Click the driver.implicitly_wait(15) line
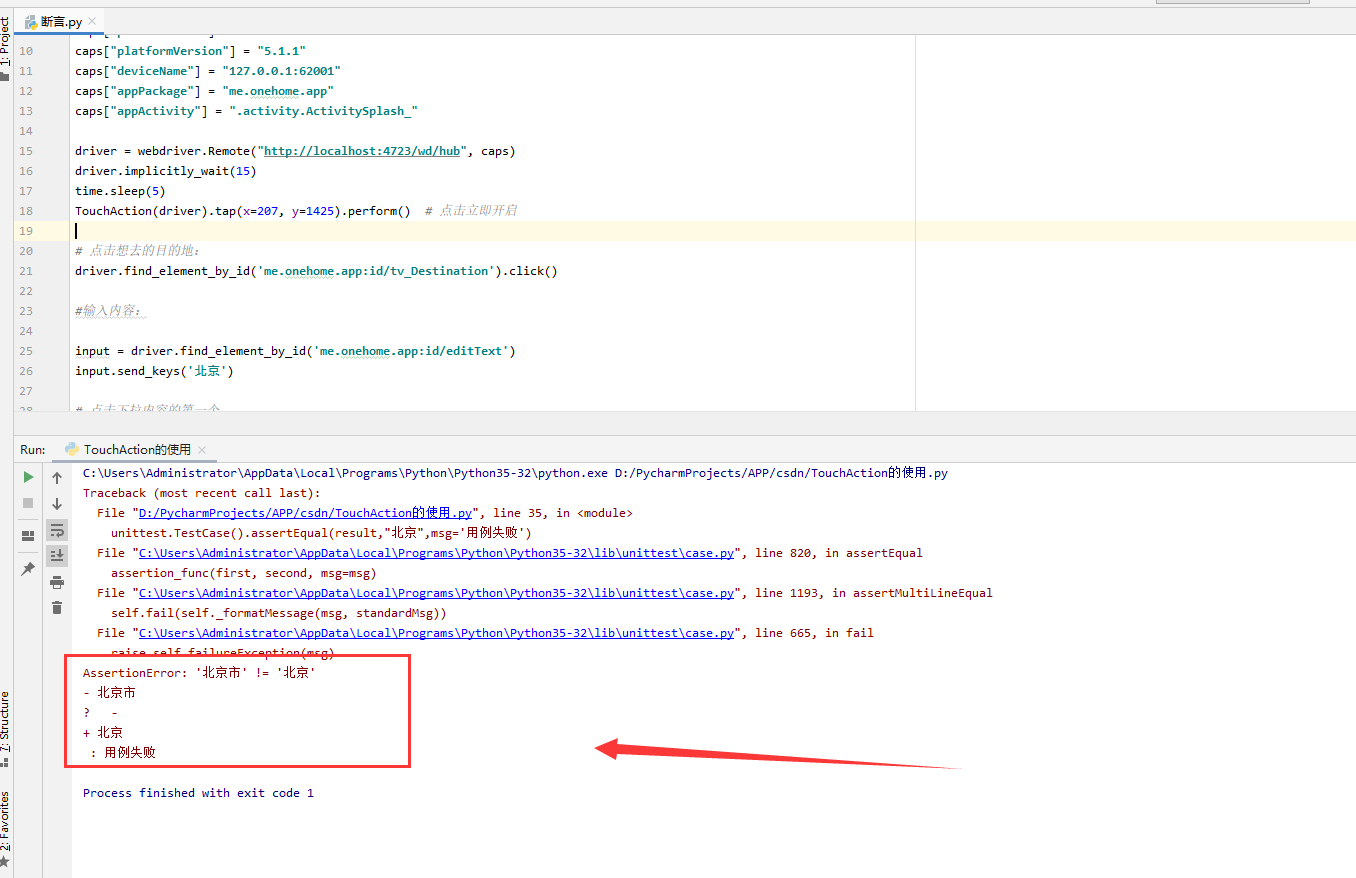Viewport: 1356px width, 878px height. pyautogui.click(x=166, y=171)
